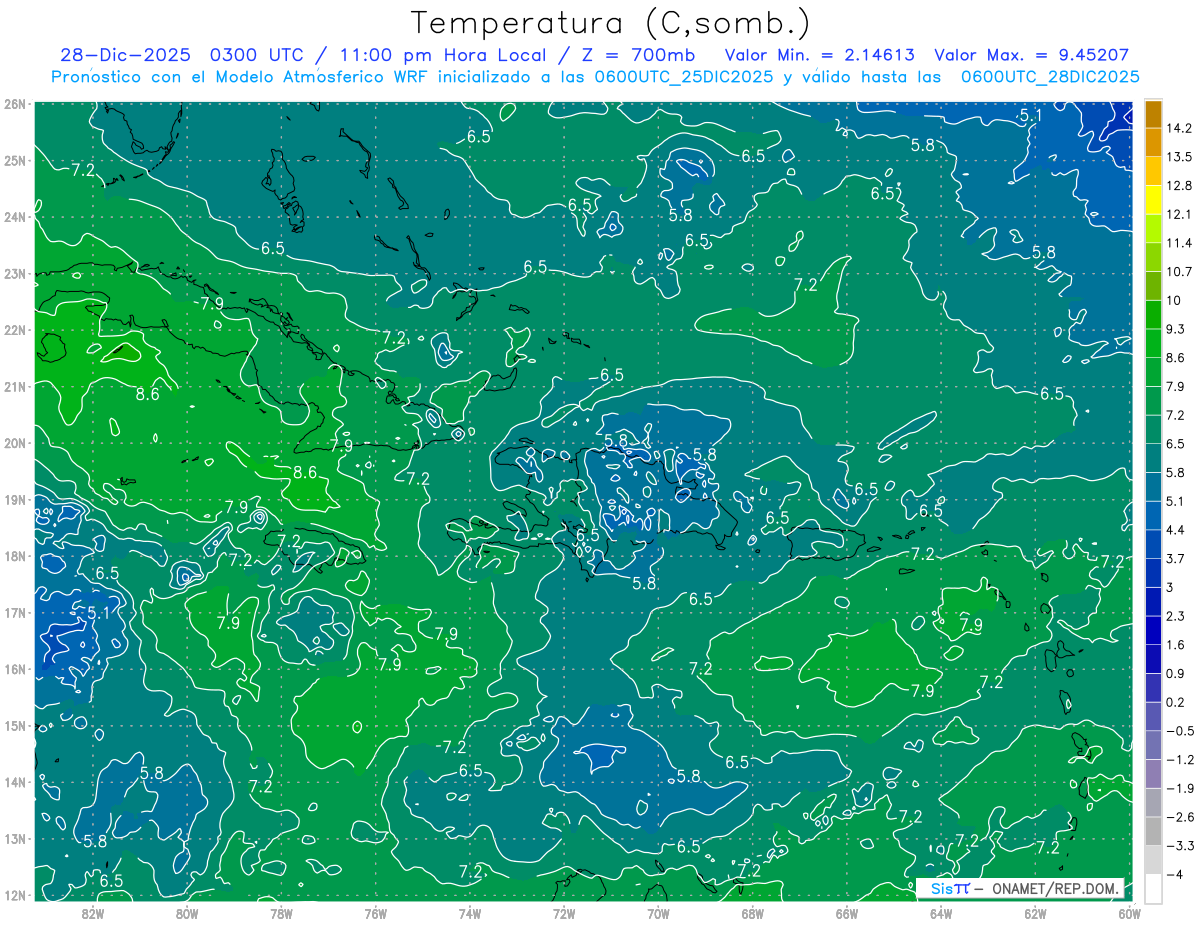Pick the yellow swatch between 12.8 and 12.1
Image resolution: width=1200 pixels, height=927 pixels.
pos(1153,200)
